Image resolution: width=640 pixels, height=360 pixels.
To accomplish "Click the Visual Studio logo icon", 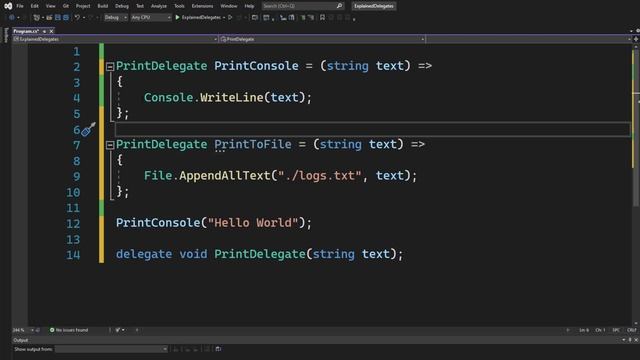I will click(8, 6).
